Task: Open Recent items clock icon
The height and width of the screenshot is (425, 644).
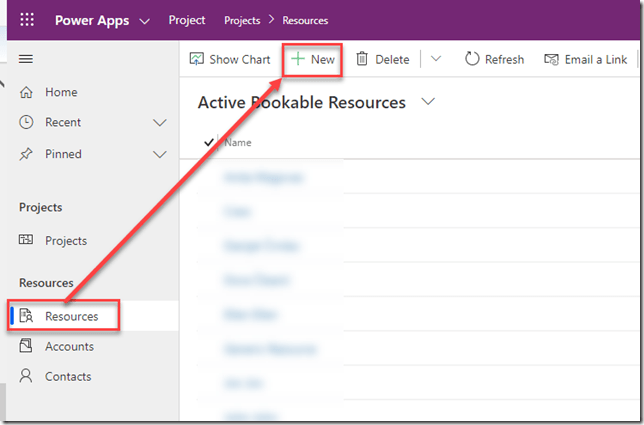Action: click(x=27, y=123)
